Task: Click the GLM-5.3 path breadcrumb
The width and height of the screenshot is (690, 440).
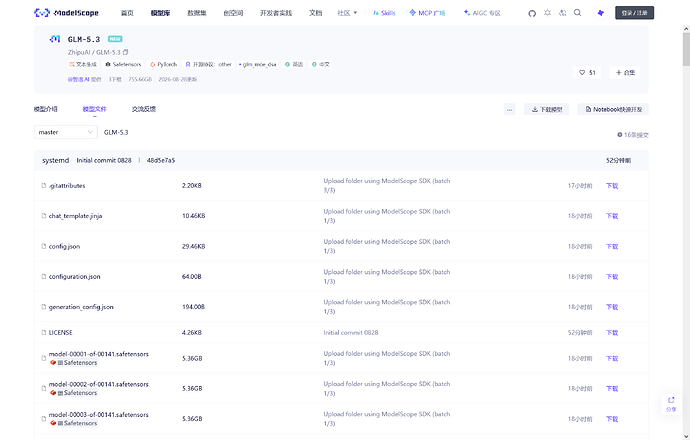Action: point(116,132)
